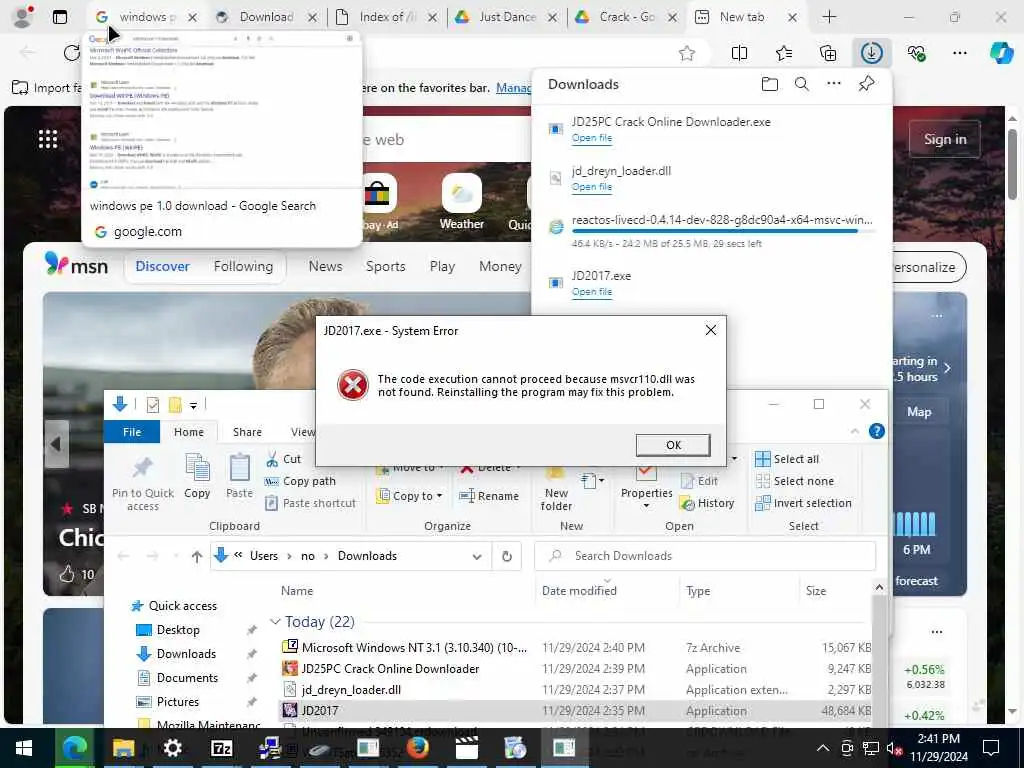1024x768 pixels.
Task: Open Windows Start menu
Action: click(24, 748)
